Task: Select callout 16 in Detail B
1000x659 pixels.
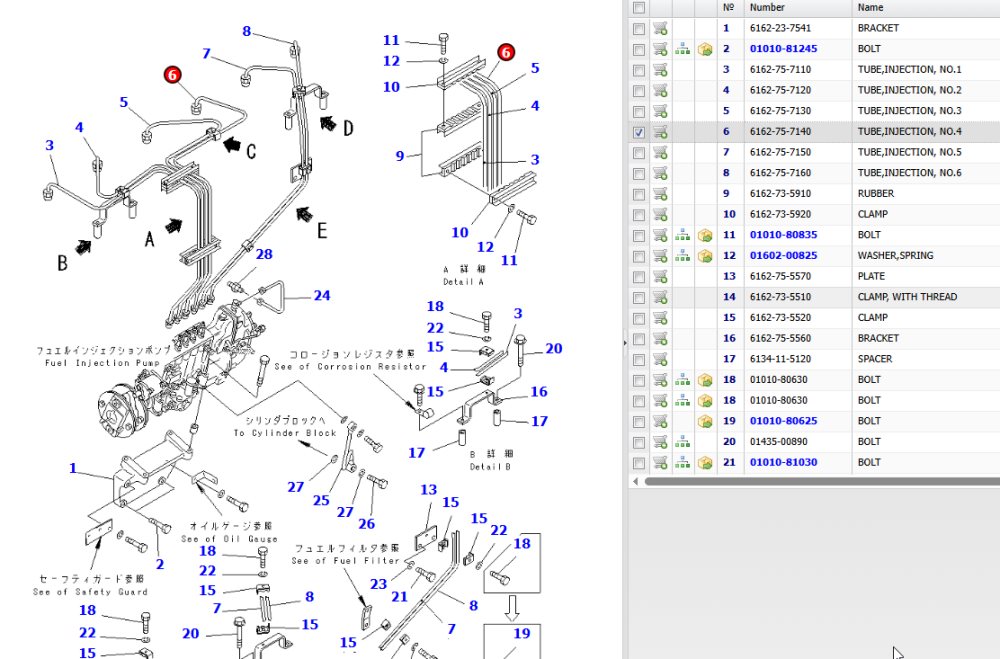Action: (x=539, y=392)
